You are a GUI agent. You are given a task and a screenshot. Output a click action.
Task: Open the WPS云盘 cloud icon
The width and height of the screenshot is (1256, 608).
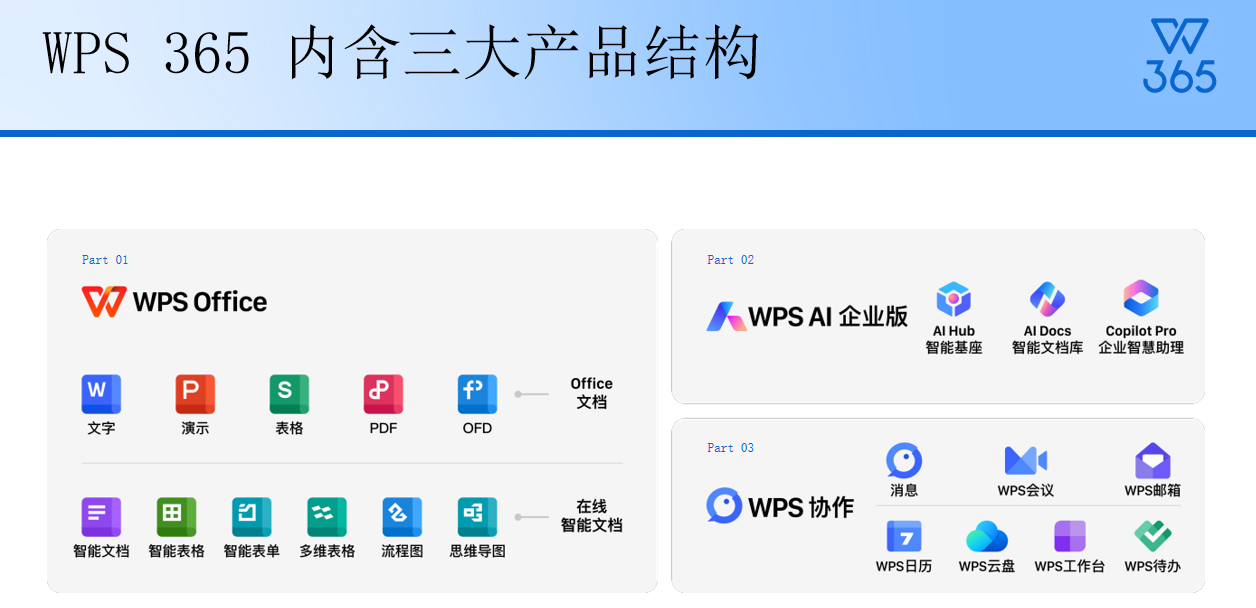click(987, 537)
